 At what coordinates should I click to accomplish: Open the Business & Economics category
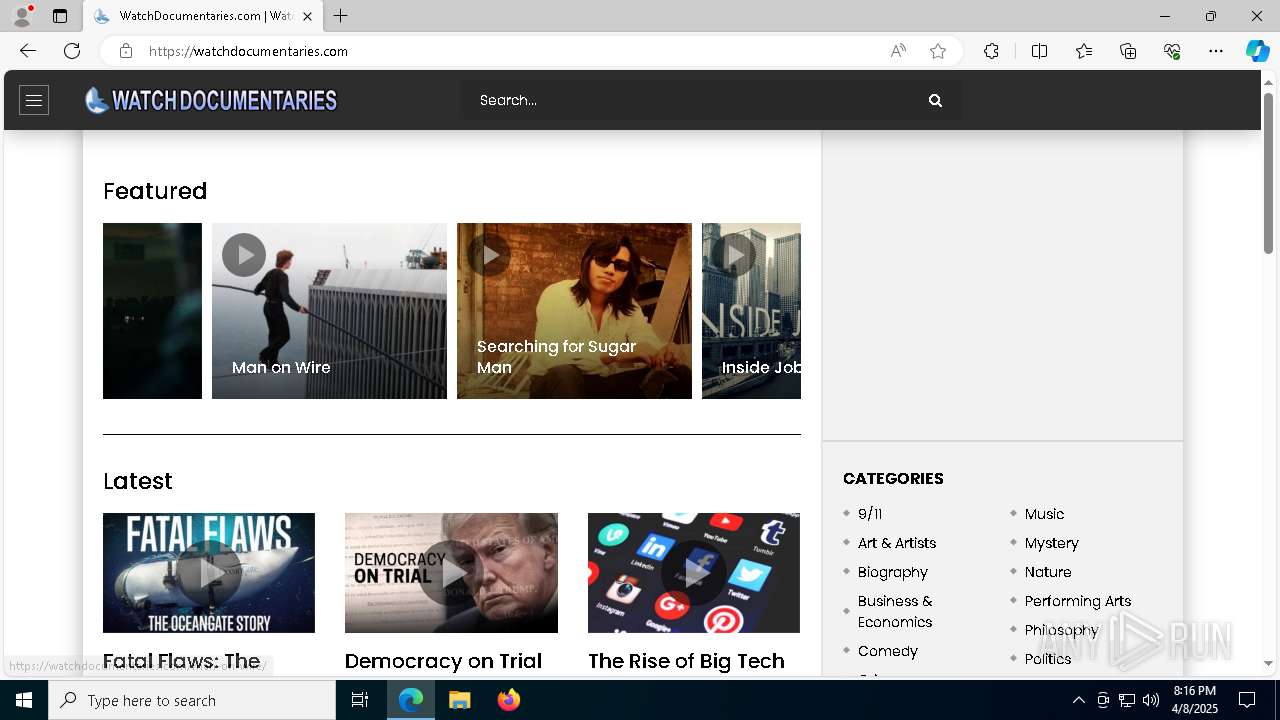[x=895, y=611]
